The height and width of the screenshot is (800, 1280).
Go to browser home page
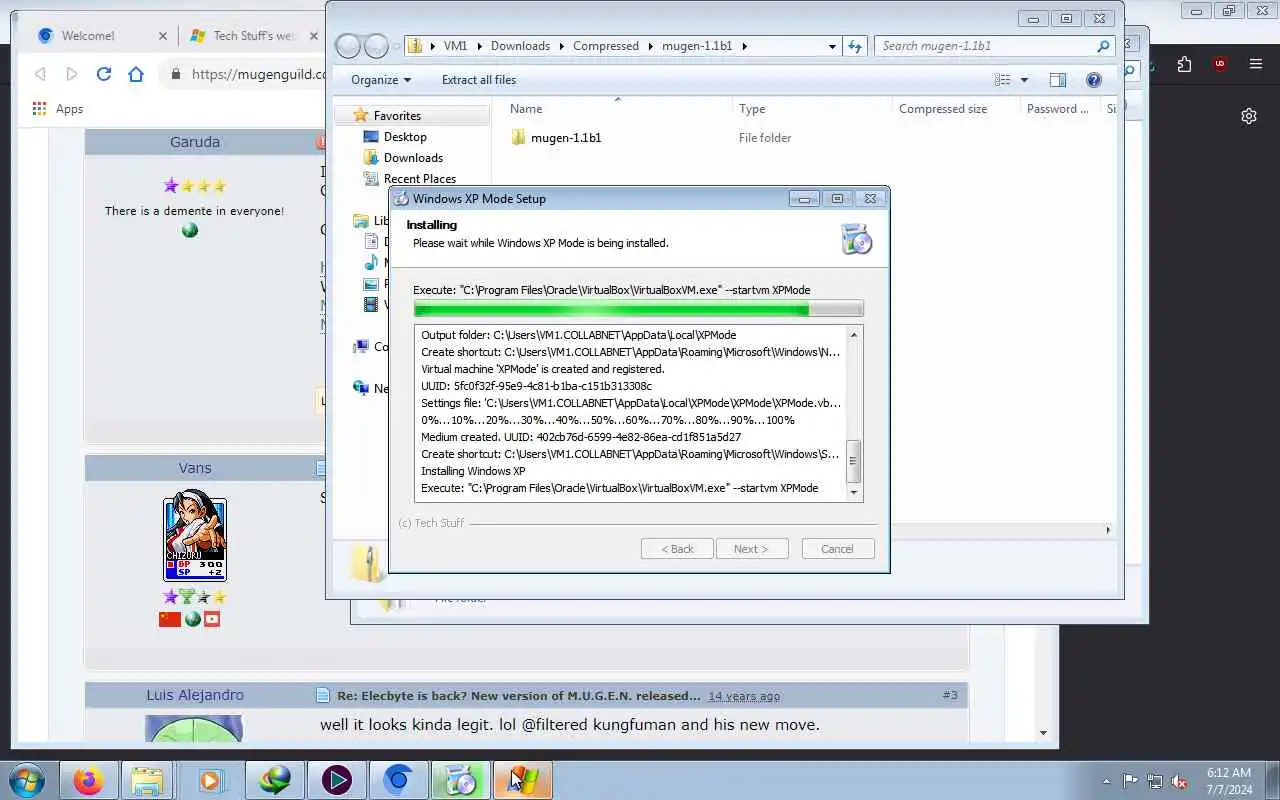pos(136,74)
